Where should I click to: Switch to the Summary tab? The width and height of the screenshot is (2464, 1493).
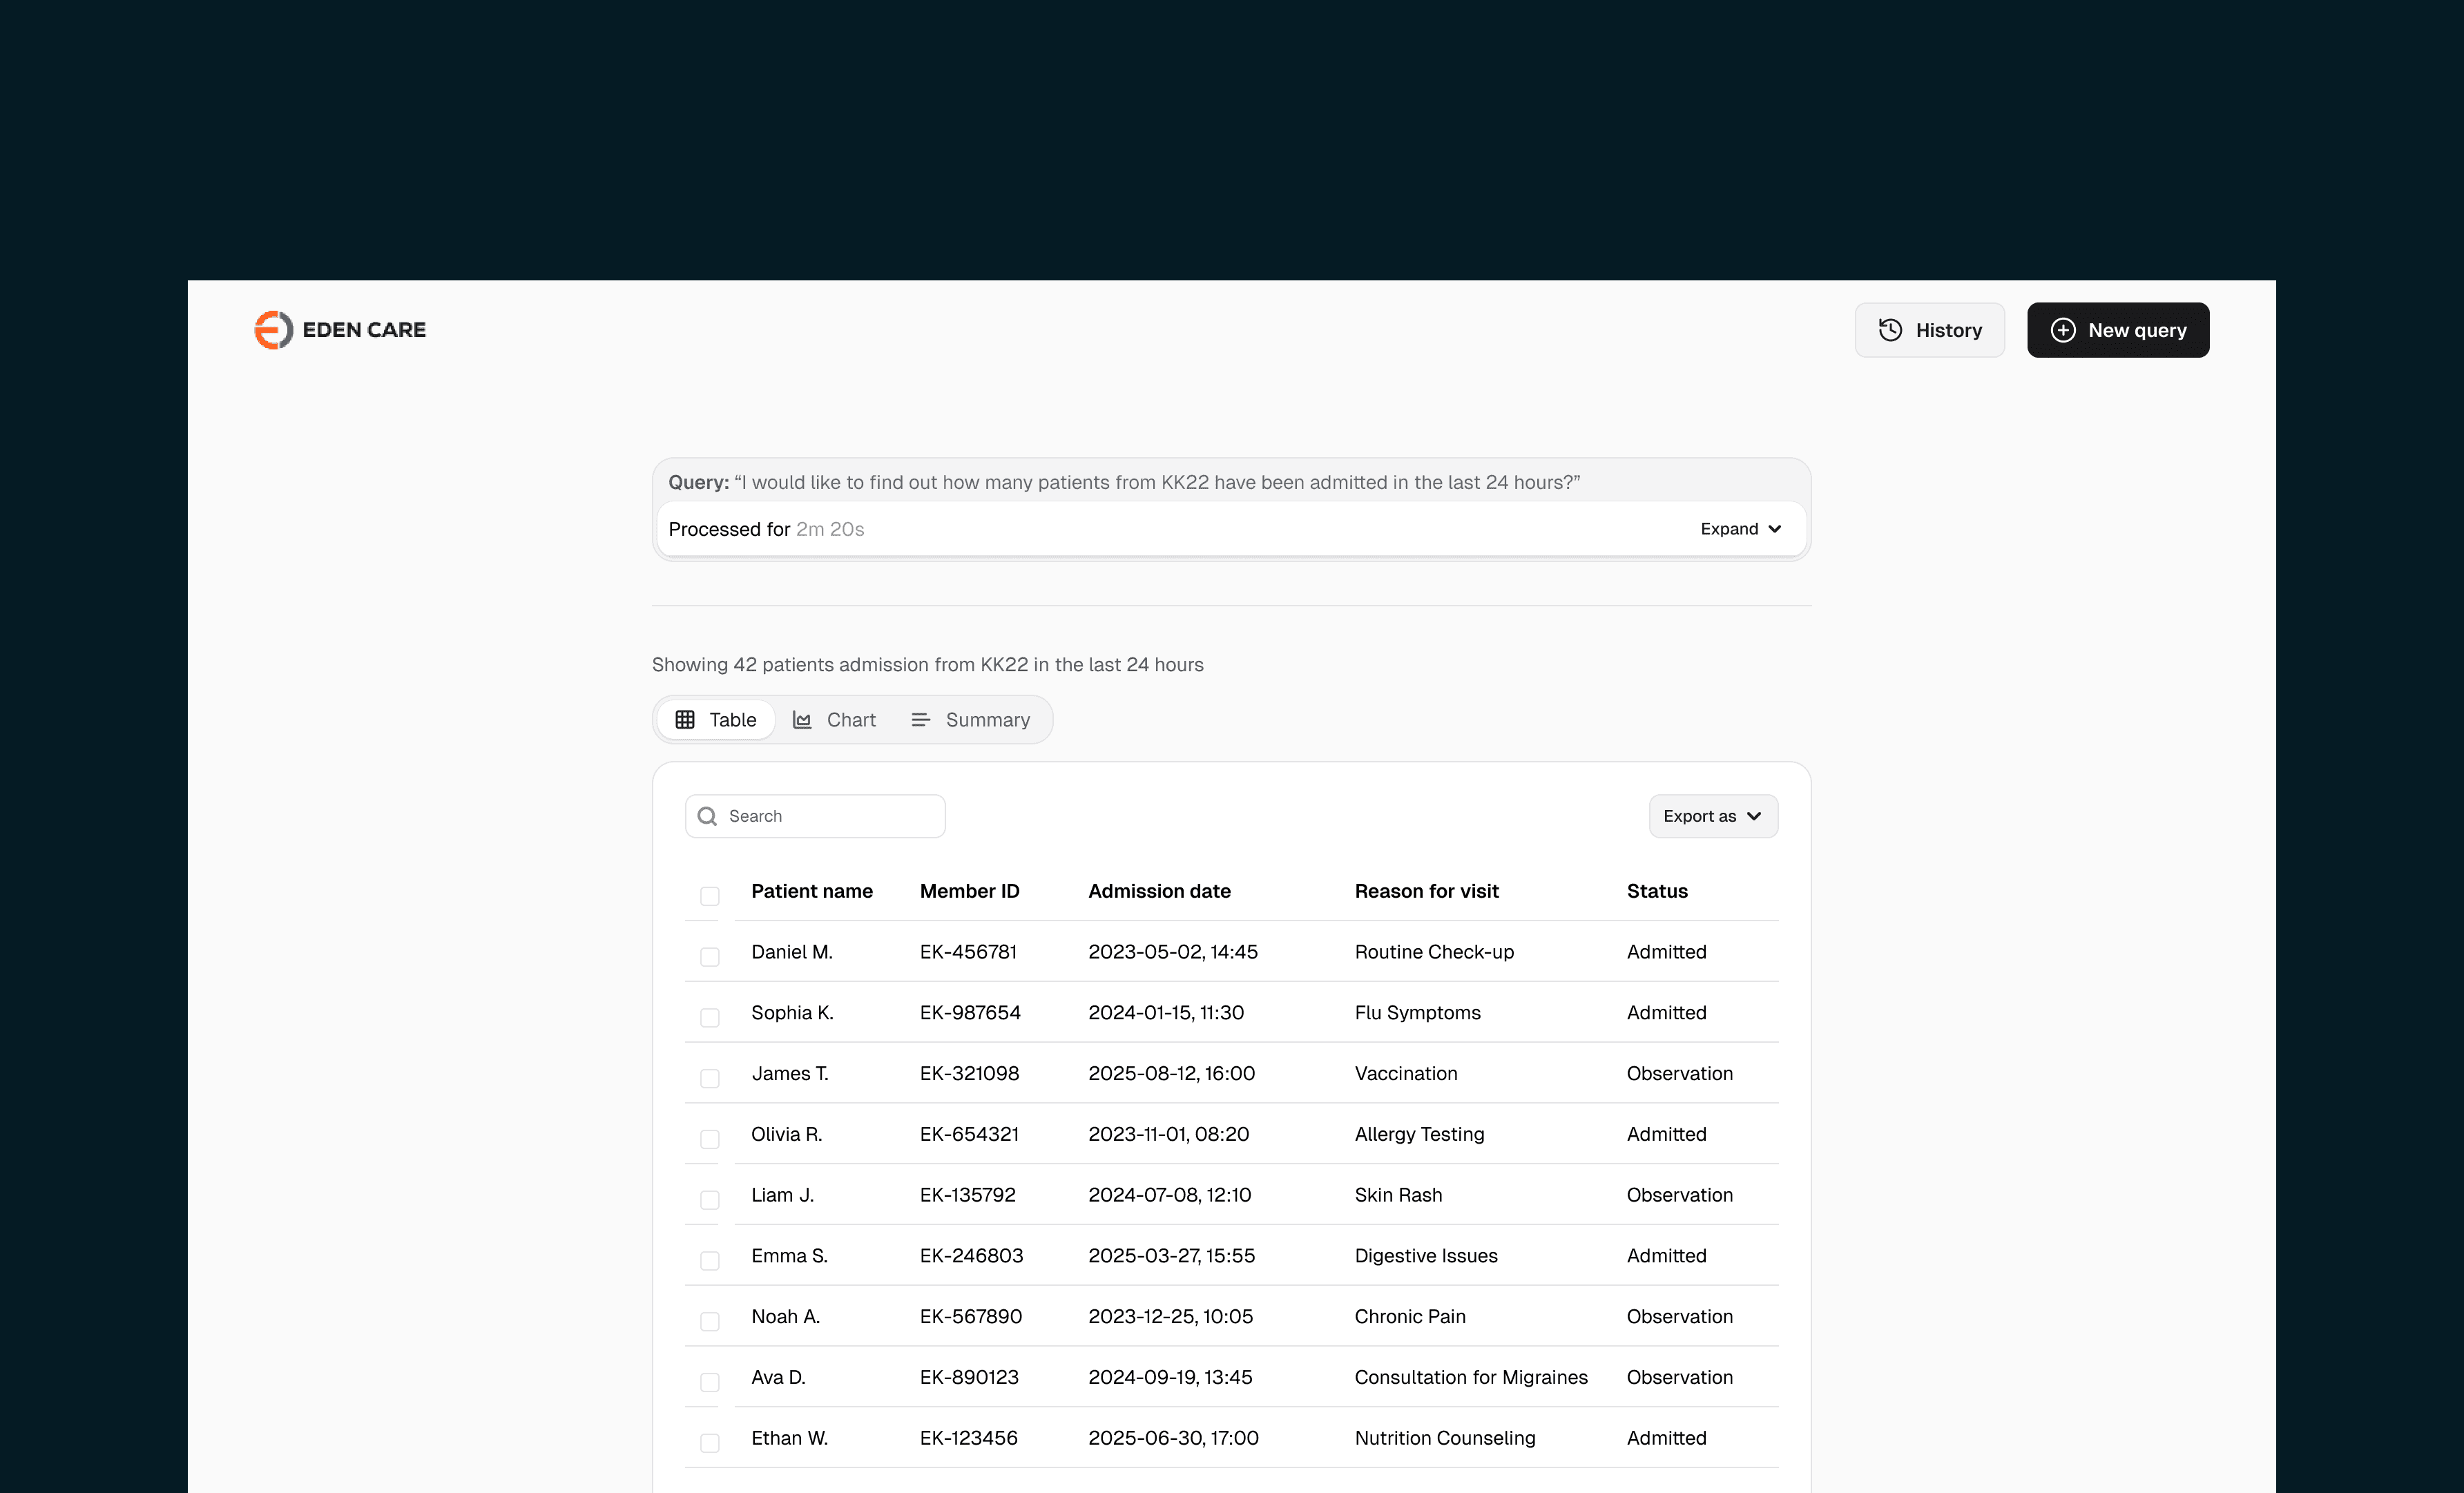pos(970,720)
